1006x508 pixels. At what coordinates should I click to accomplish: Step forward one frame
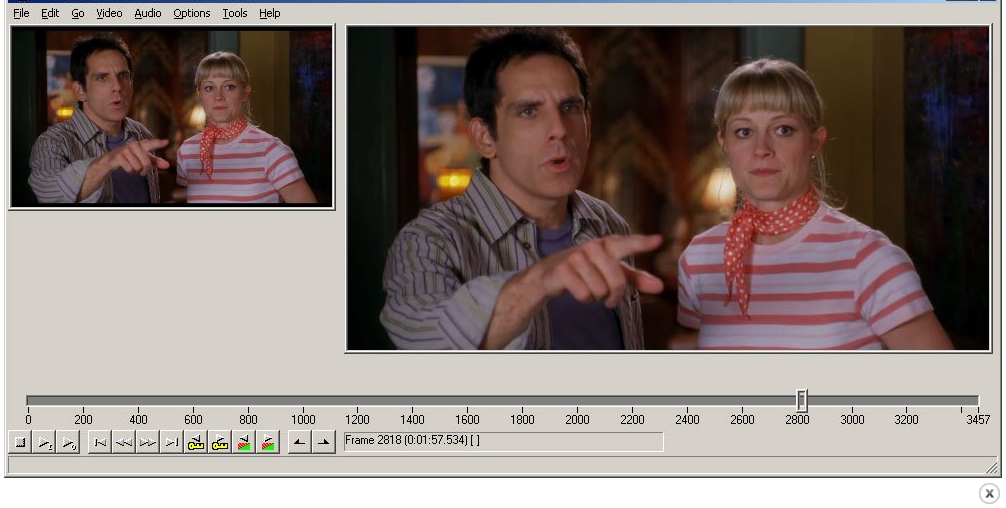coord(148,442)
